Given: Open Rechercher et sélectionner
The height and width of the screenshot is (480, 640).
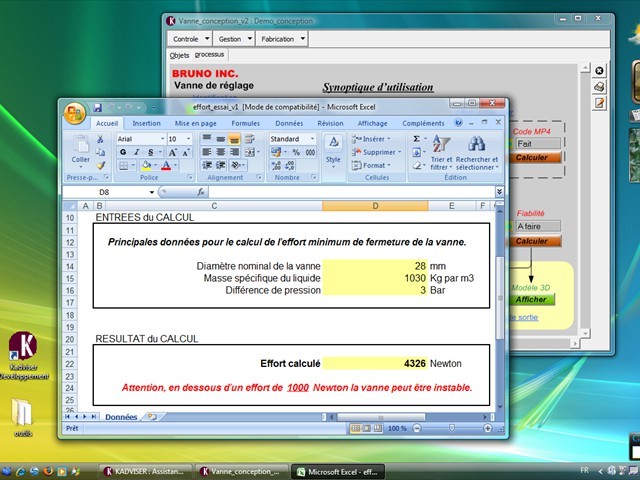Looking at the screenshot, I should tap(477, 153).
